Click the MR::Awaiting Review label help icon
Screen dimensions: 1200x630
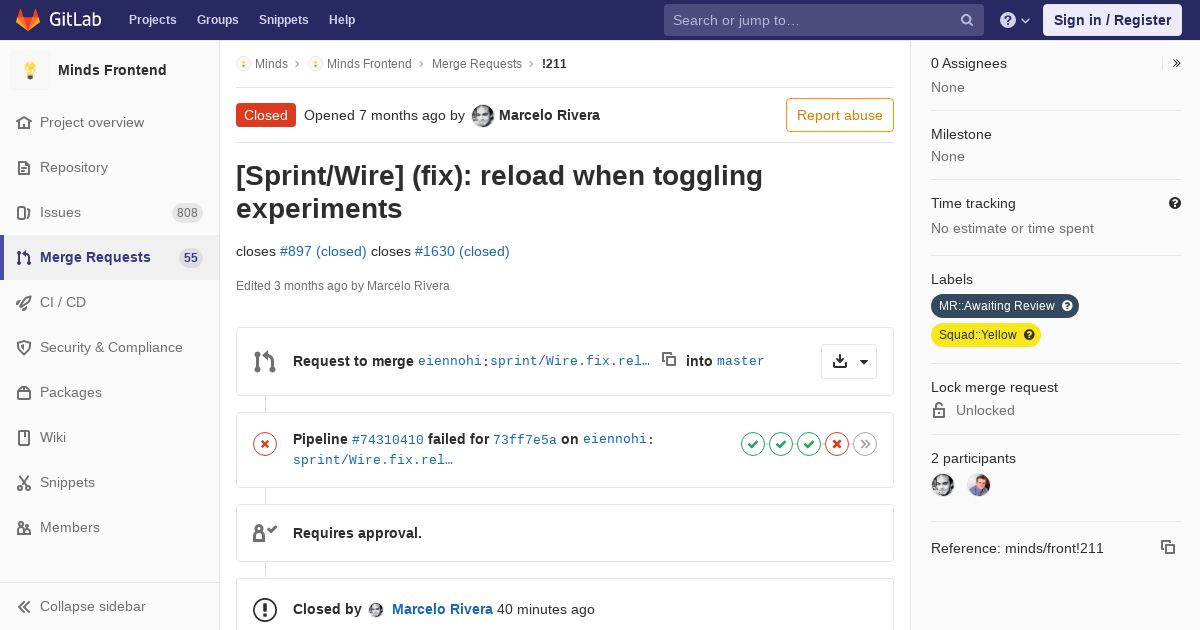pyautogui.click(x=1067, y=306)
